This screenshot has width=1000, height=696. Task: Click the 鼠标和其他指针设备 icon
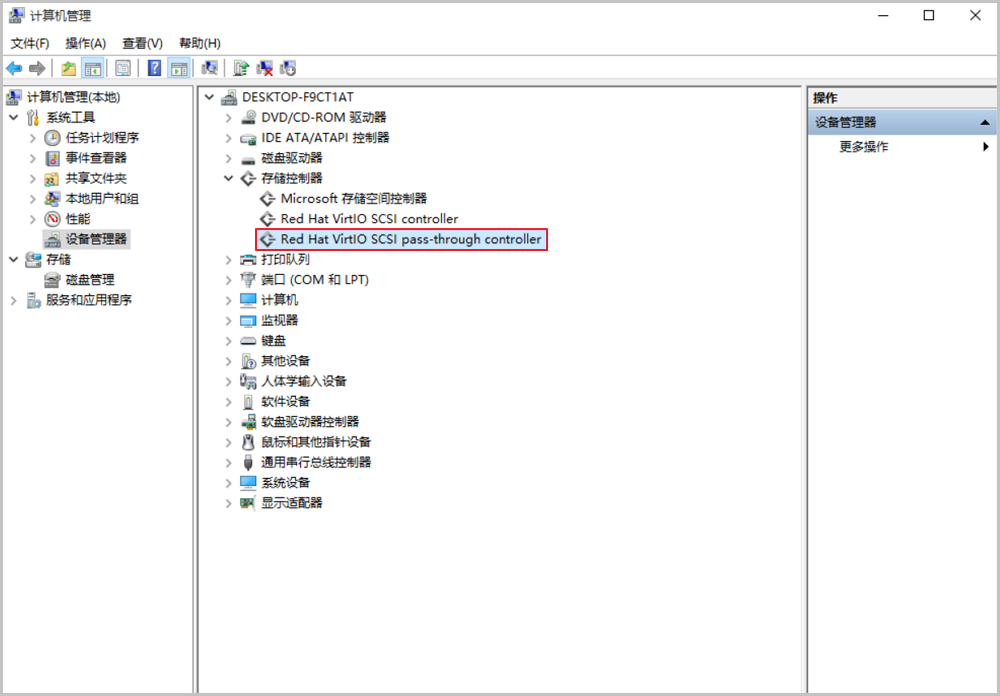pyautogui.click(x=247, y=442)
